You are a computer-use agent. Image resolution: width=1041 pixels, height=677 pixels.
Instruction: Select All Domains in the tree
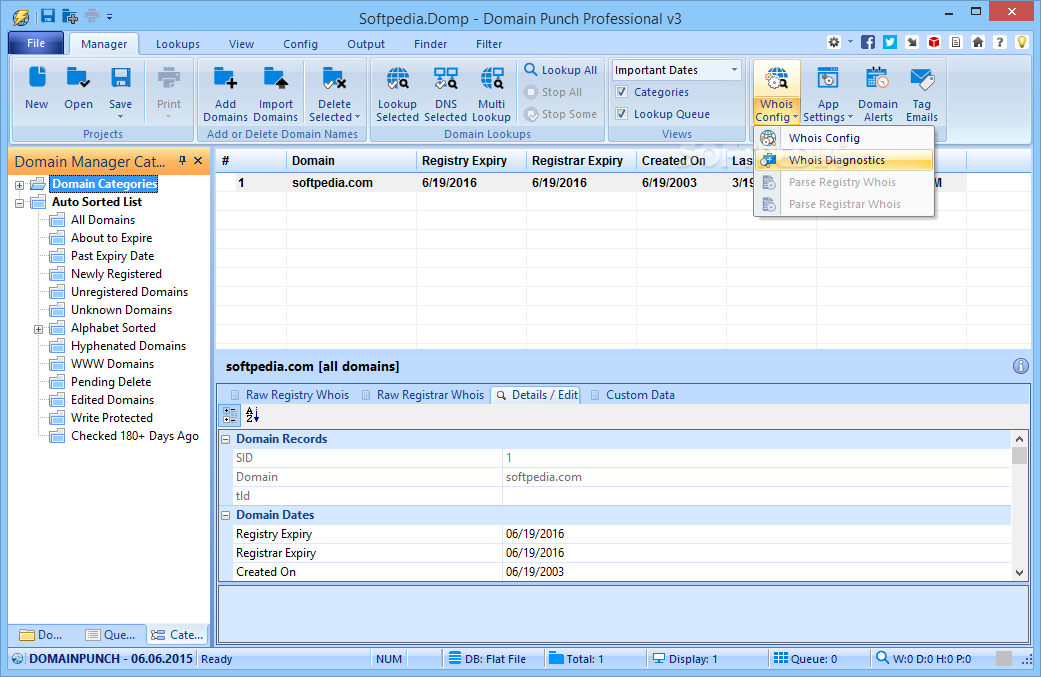[x=103, y=220]
